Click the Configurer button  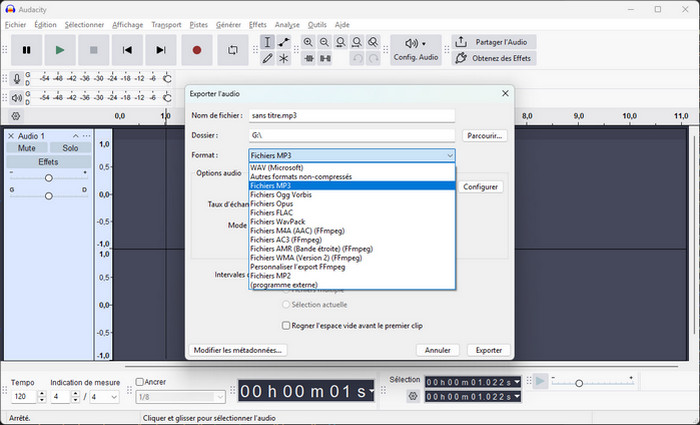coord(480,187)
